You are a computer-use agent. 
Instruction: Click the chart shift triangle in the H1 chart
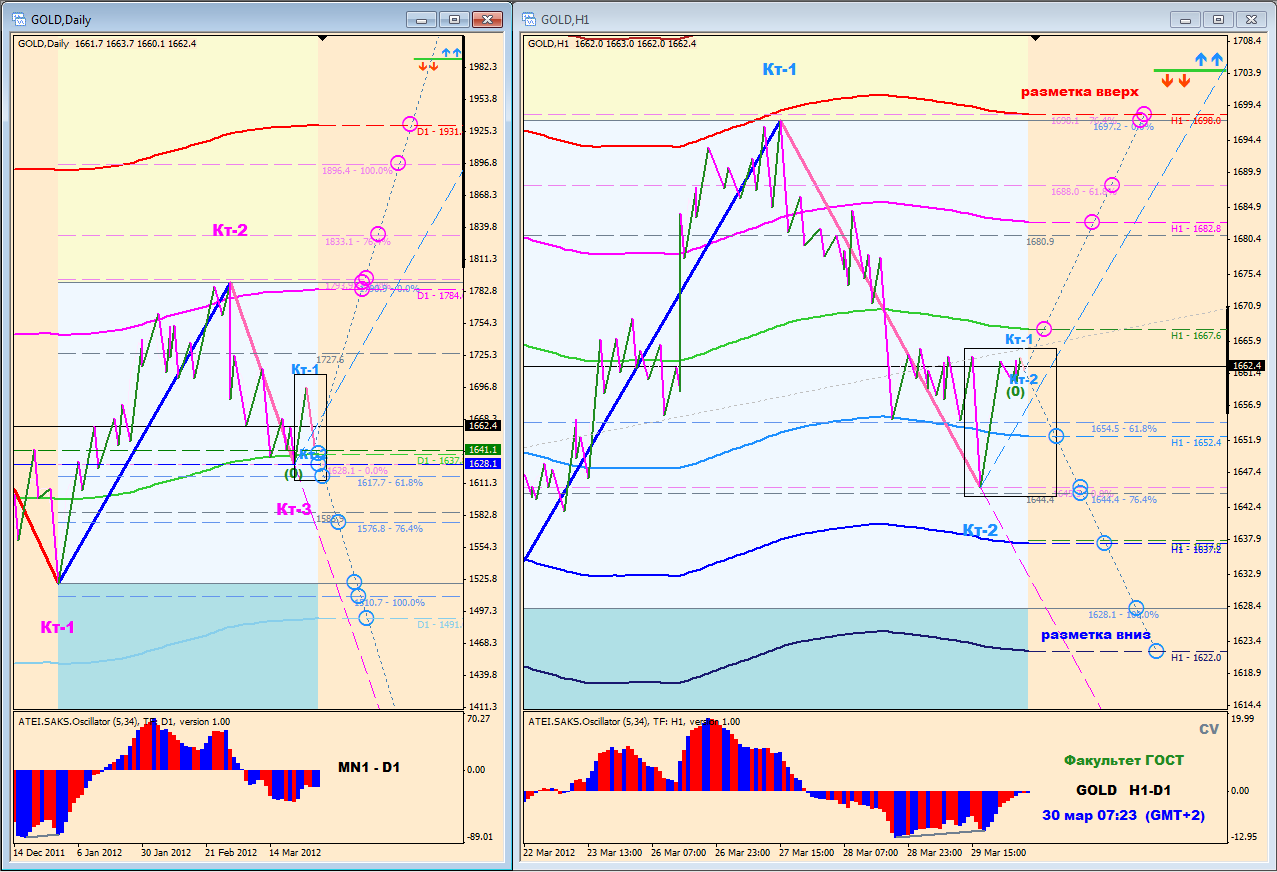point(1033,38)
